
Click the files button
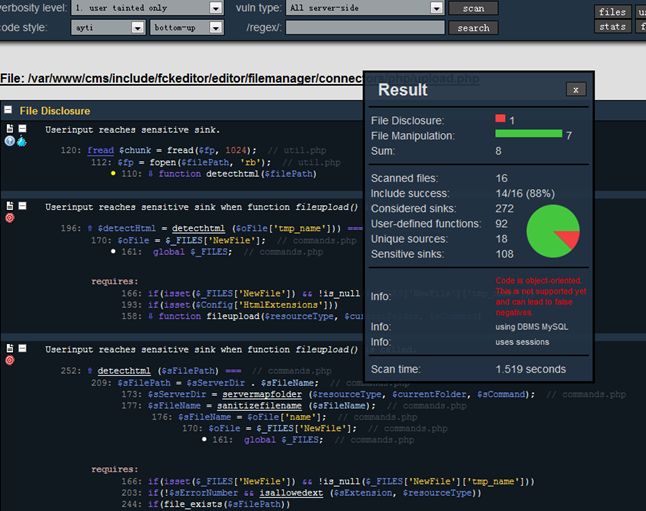coord(612,12)
